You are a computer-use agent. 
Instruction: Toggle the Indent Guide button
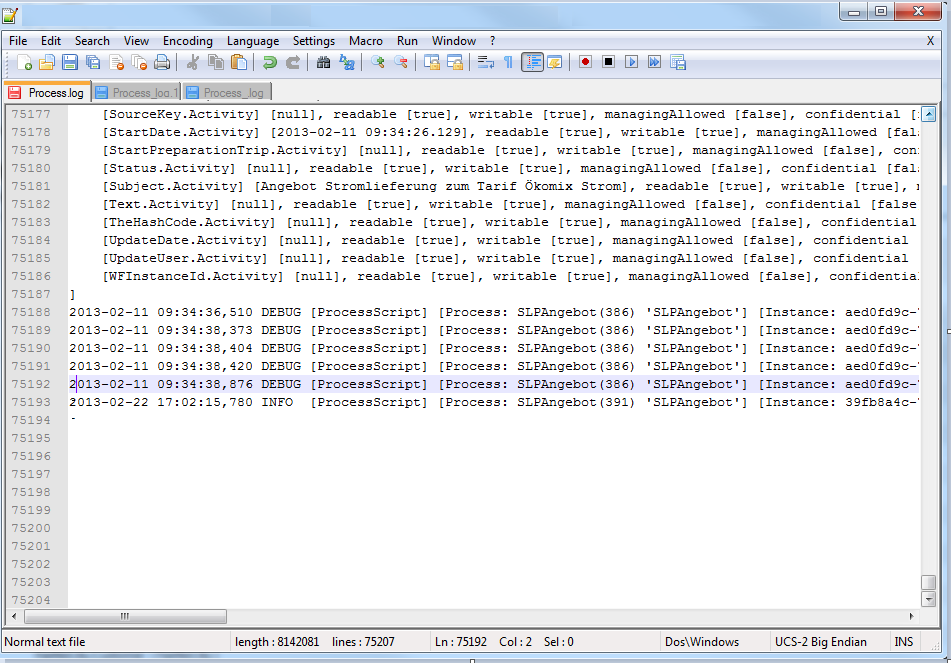coord(532,62)
